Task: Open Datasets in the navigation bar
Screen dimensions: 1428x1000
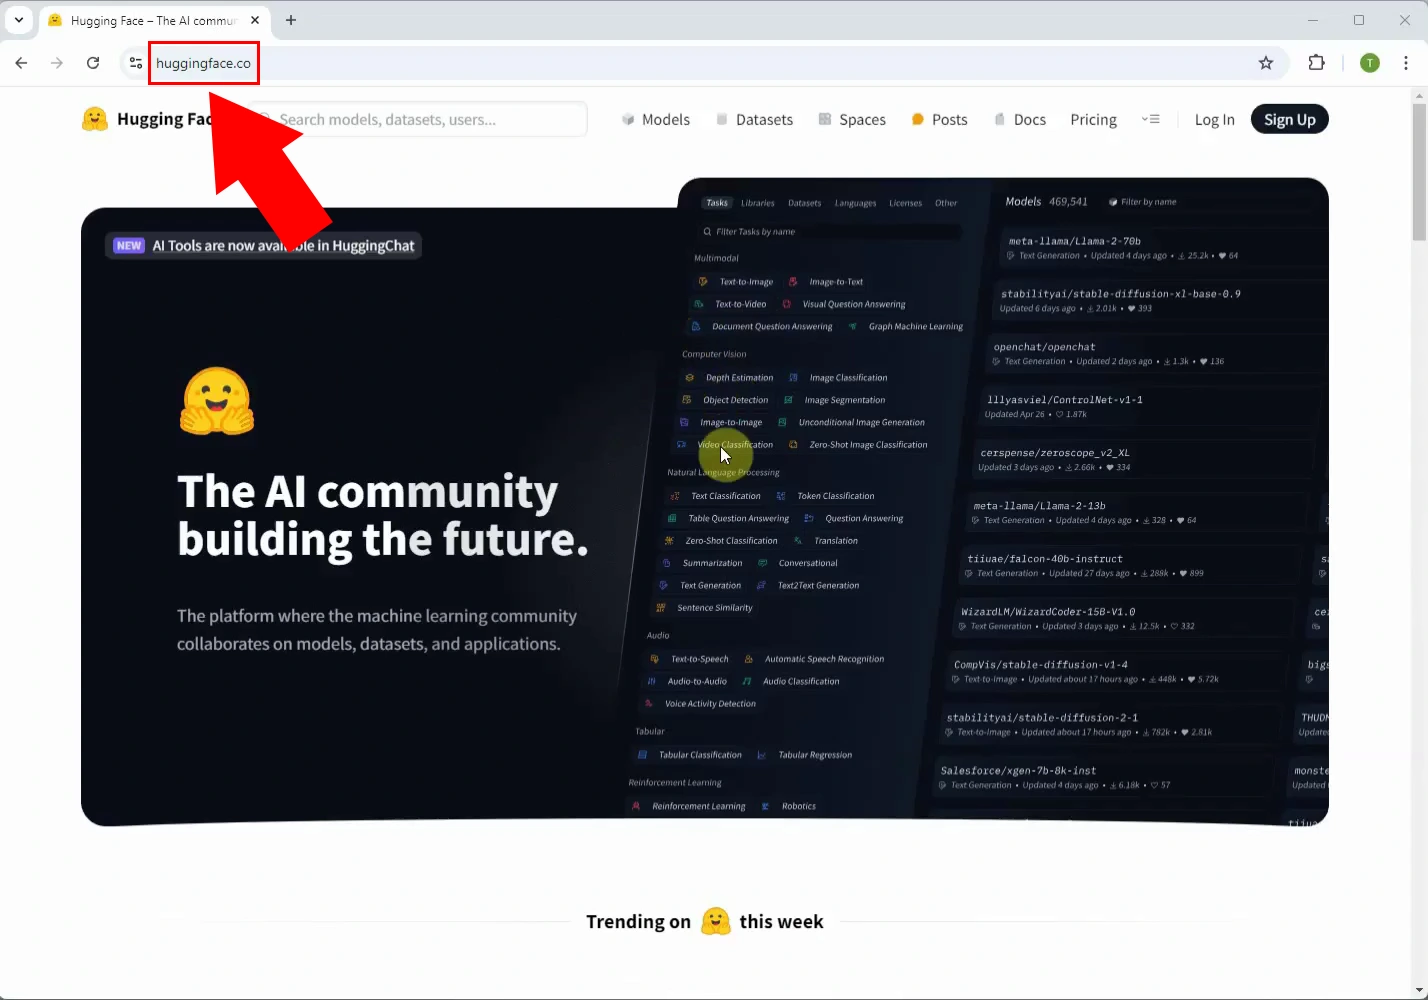Action: point(754,119)
